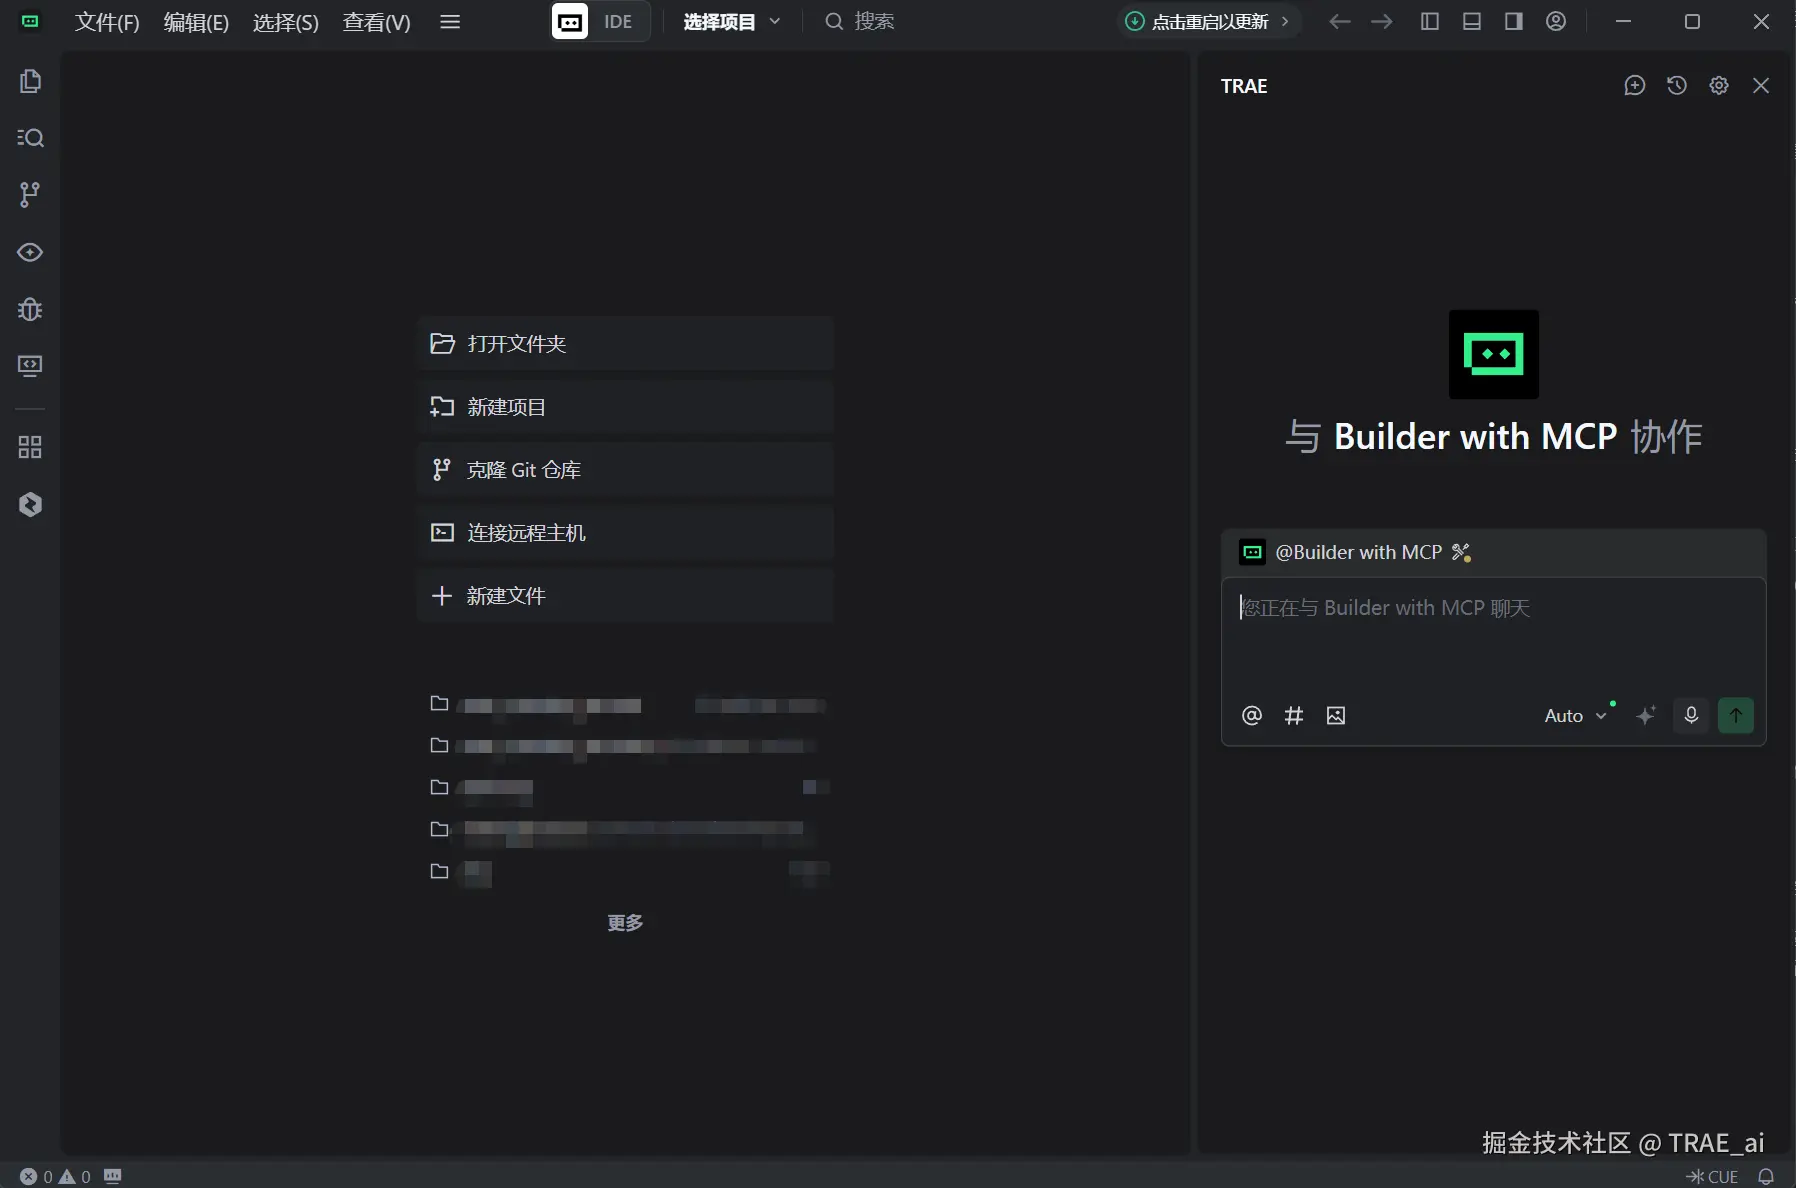The height and width of the screenshot is (1188, 1796).
Task: Click the sparkle prompt enhance icon
Action: [1646, 716]
